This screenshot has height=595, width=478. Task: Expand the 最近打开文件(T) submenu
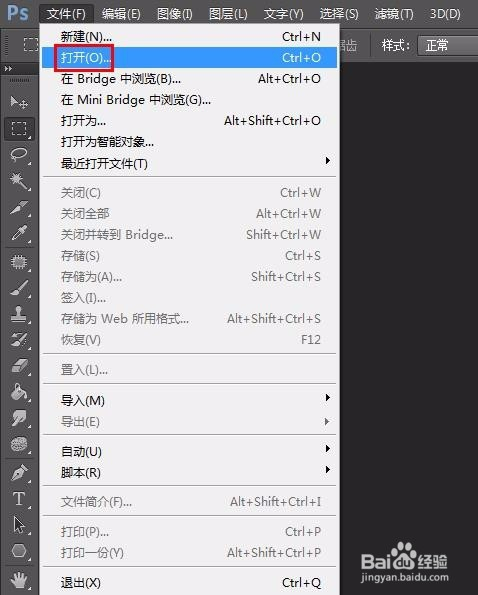click(x=189, y=164)
